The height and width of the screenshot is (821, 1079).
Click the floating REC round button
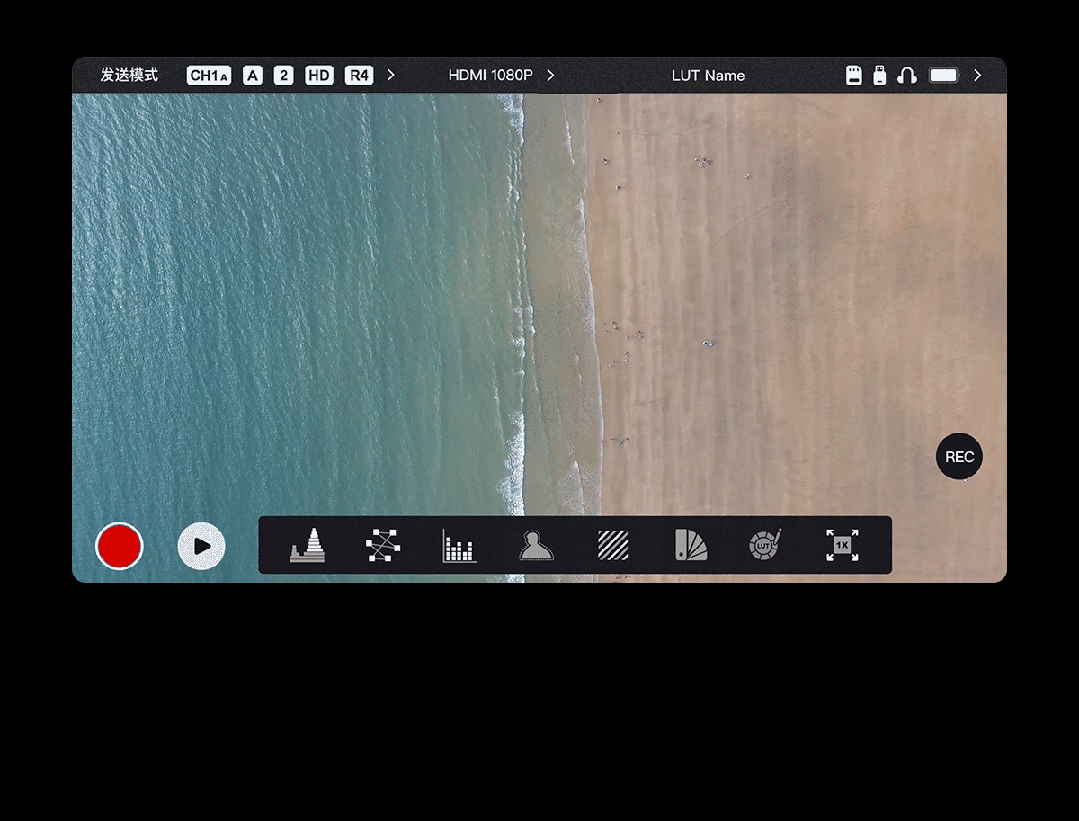point(959,457)
